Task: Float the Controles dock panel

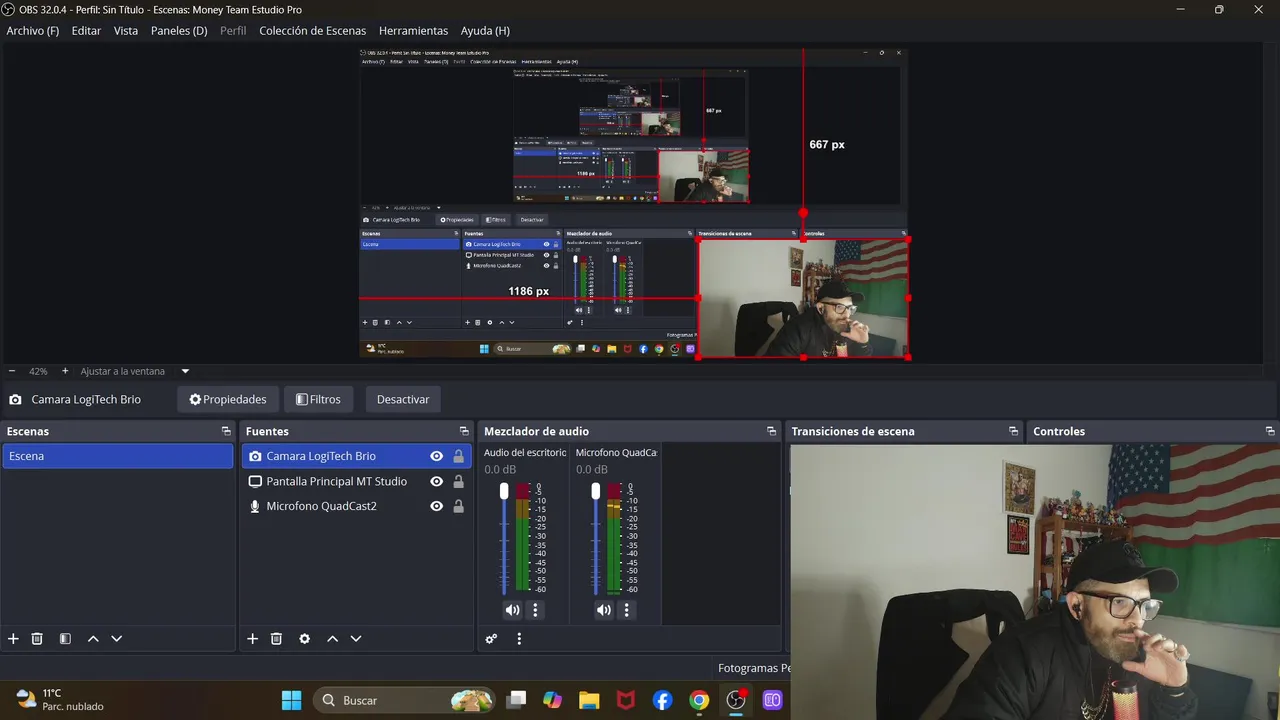Action: [1270, 431]
